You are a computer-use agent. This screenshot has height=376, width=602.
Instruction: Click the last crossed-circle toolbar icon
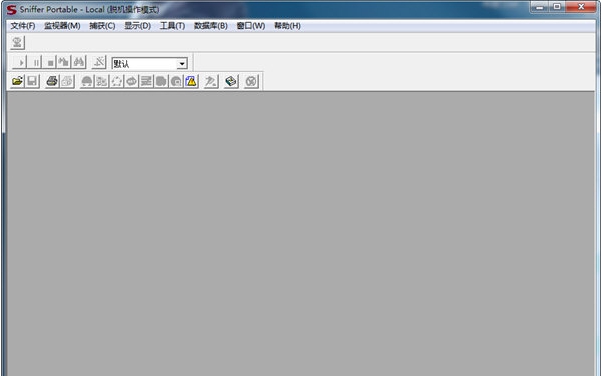click(251, 81)
